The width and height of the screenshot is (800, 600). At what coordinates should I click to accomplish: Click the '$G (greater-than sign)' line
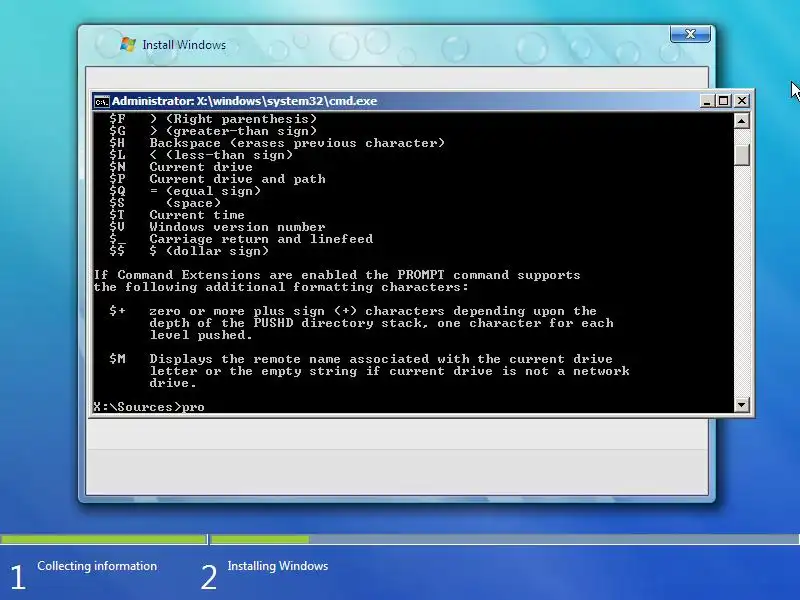213,131
